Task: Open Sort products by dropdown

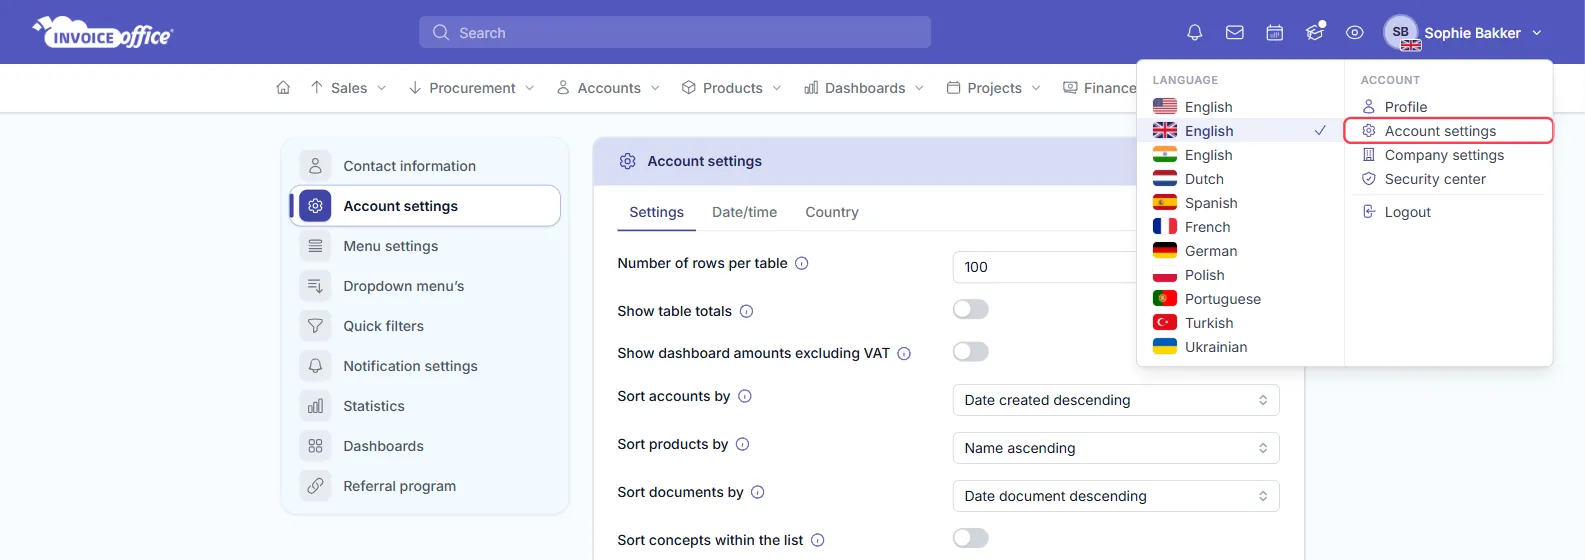Action: [x=1116, y=448]
